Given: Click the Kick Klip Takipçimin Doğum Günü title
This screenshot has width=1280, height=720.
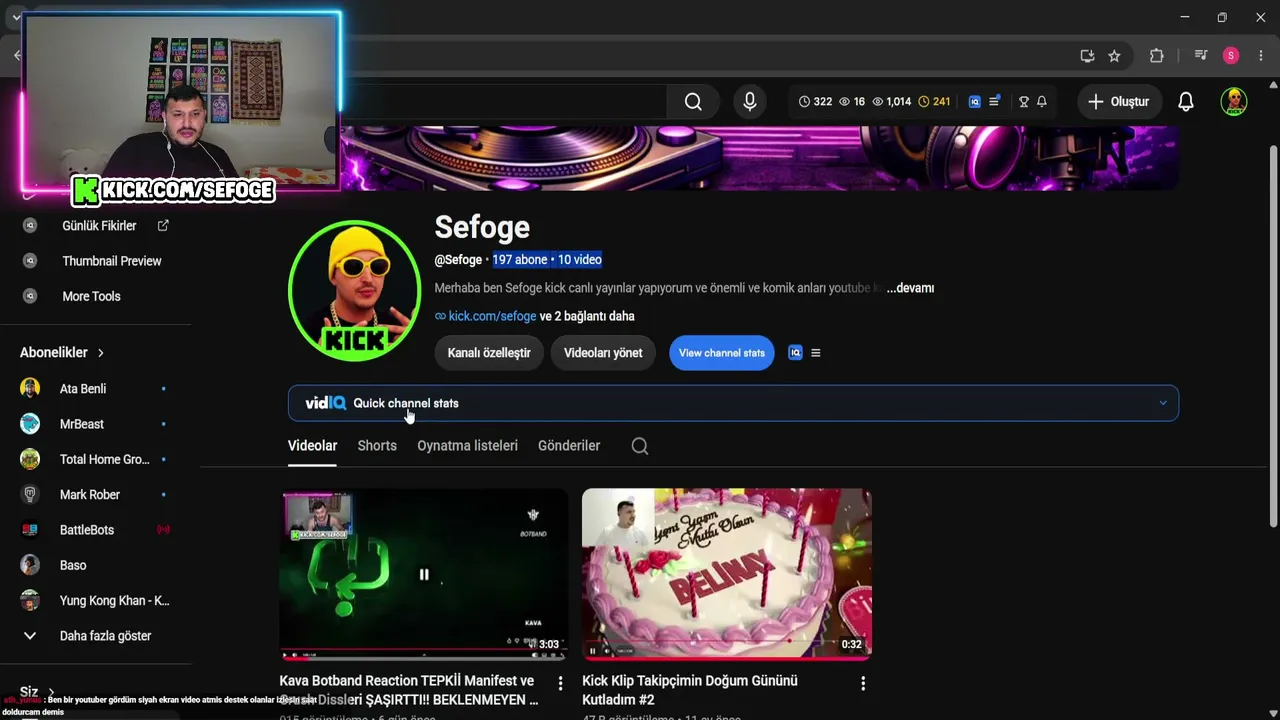Looking at the screenshot, I should coord(690,690).
